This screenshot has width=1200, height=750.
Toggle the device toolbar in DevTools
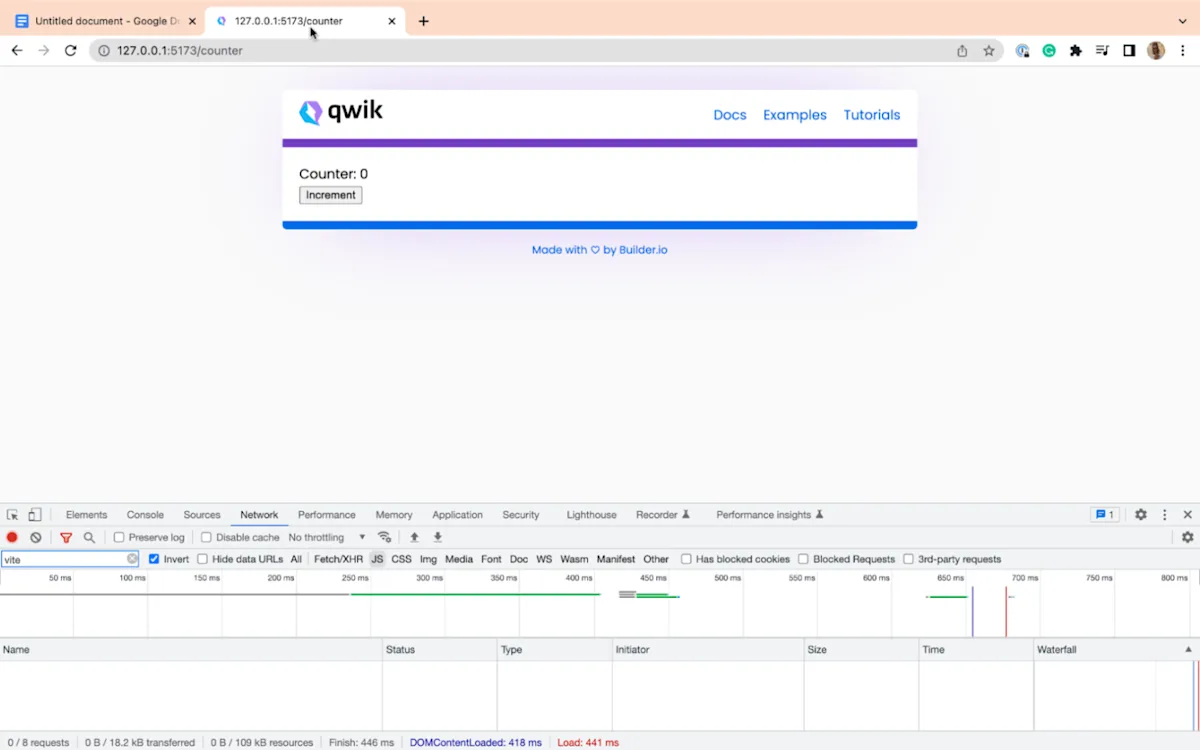[34, 514]
